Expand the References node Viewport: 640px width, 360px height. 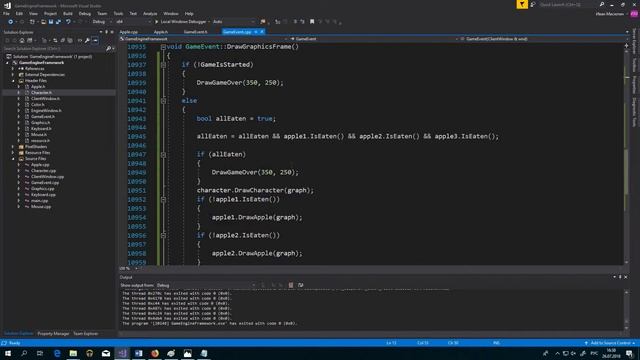tap(13, 69)
